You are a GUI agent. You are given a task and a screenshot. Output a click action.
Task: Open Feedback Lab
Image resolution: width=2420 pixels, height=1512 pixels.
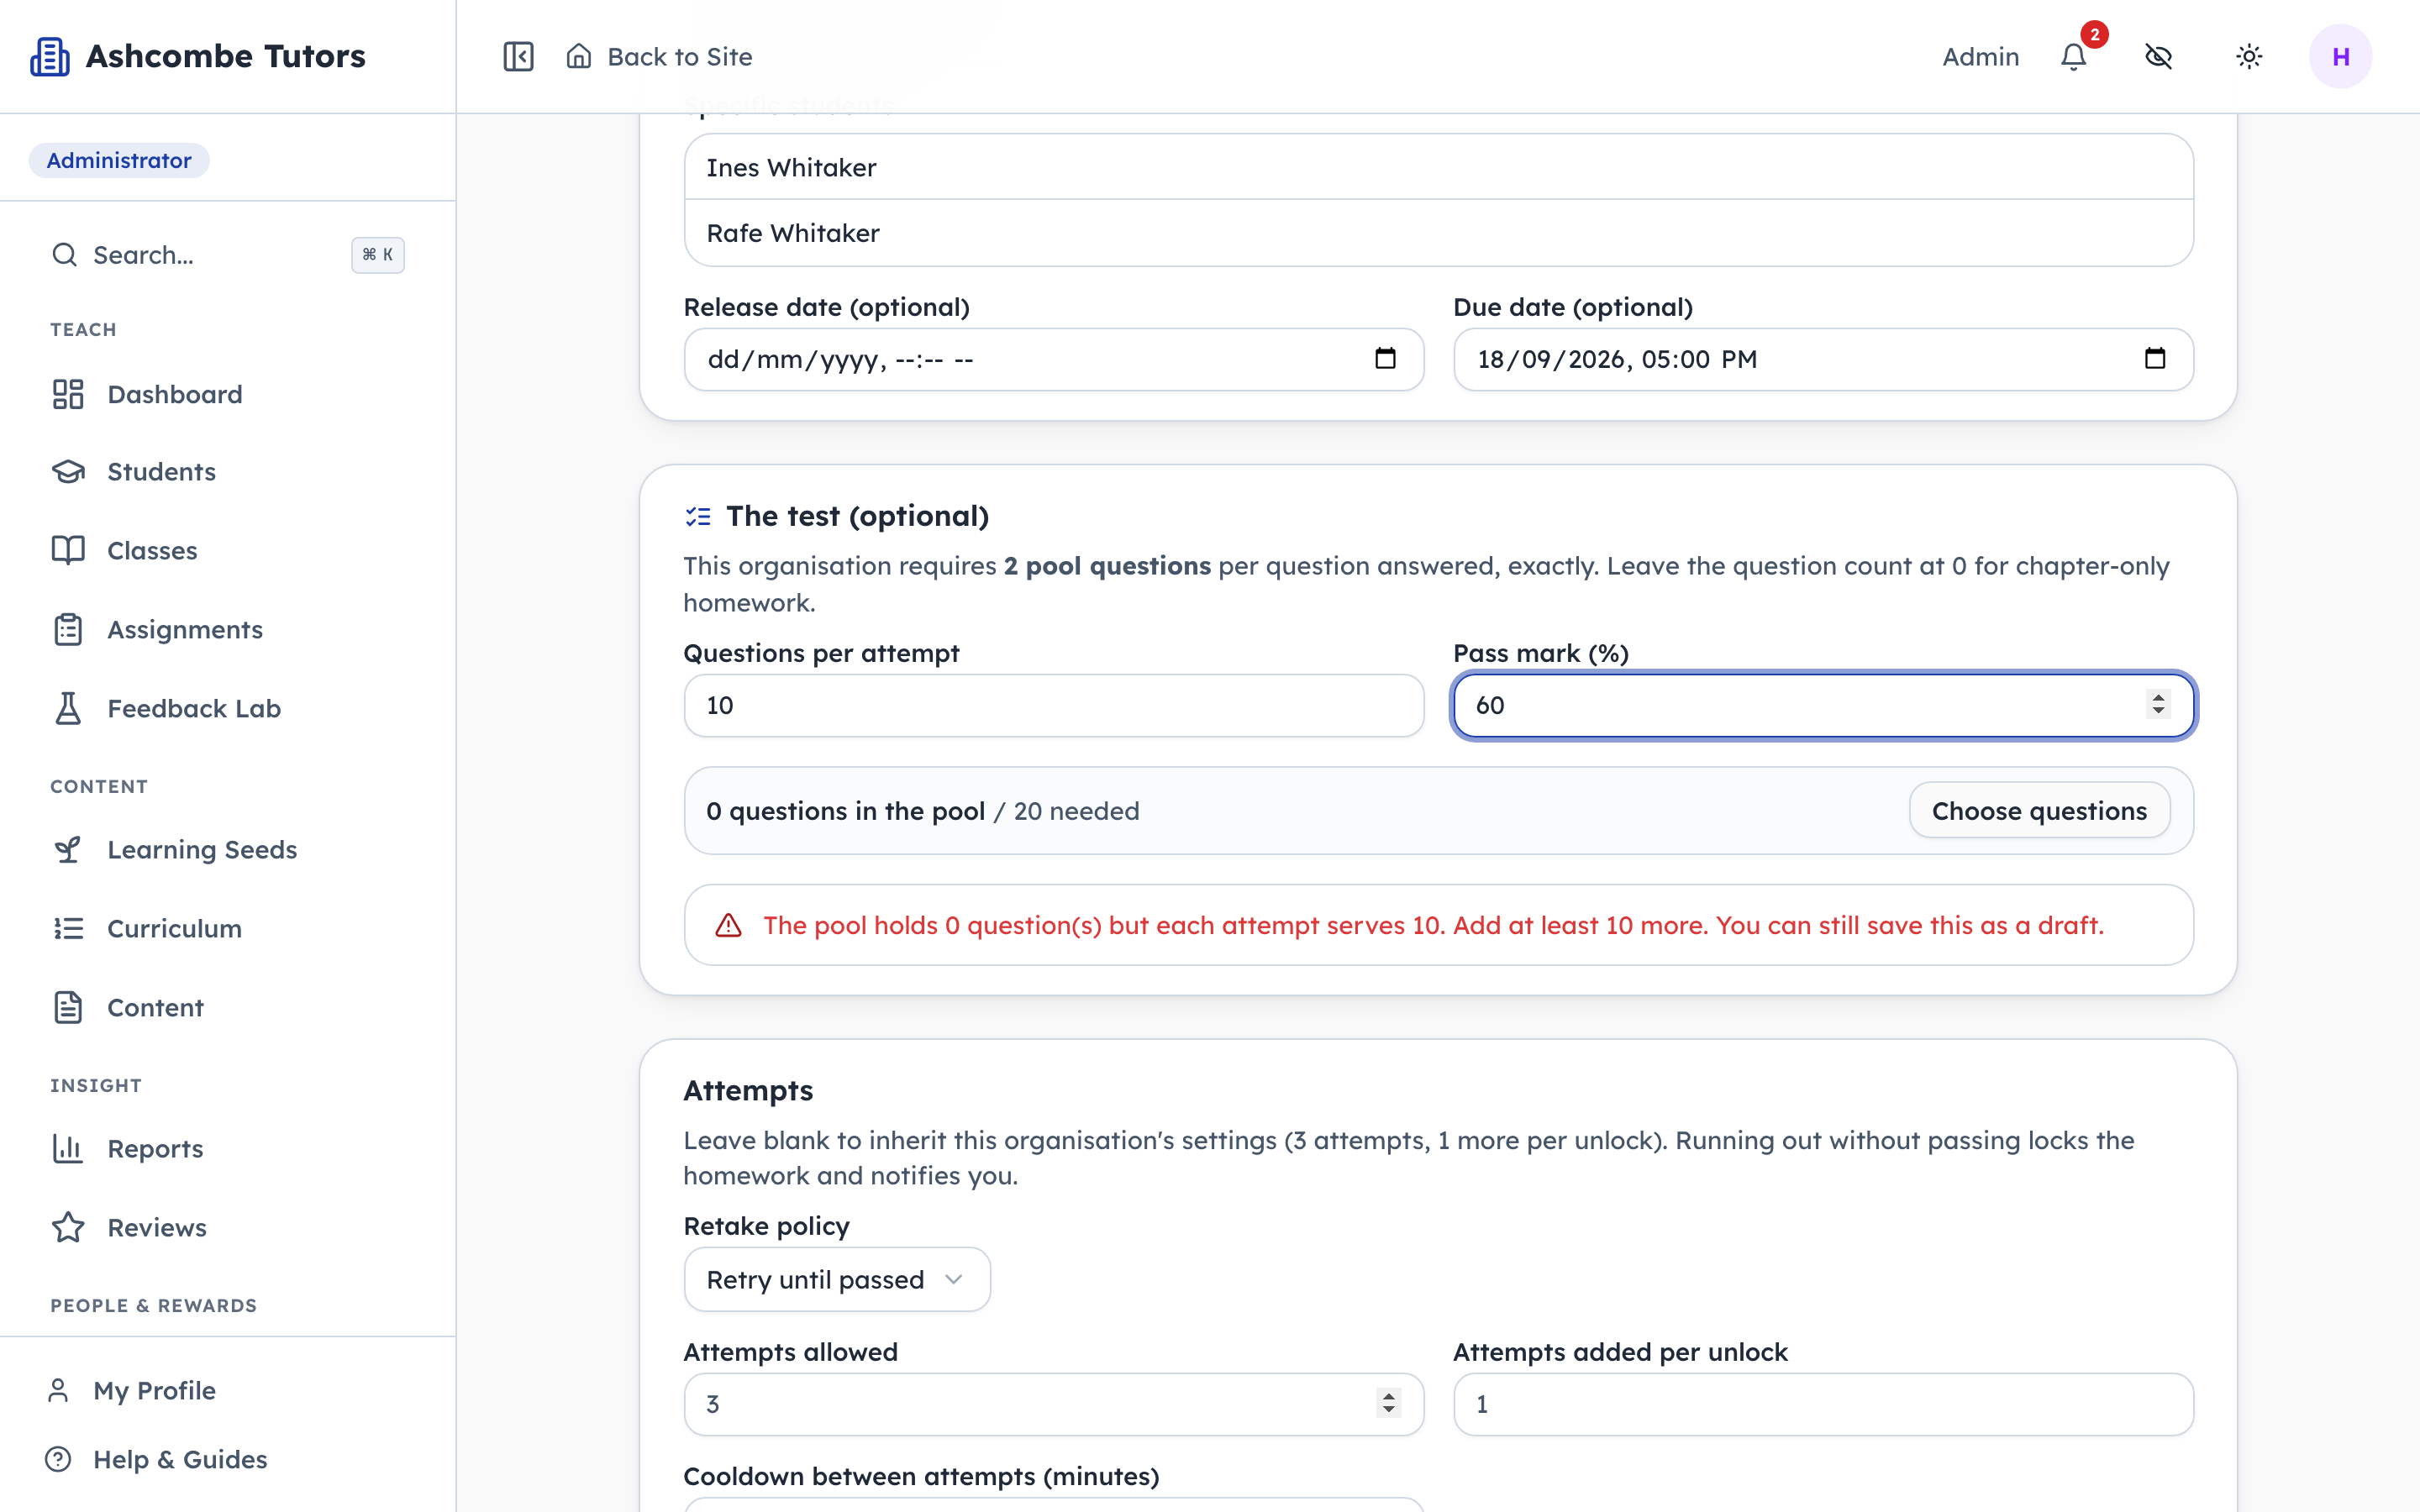tap(194, 708)
